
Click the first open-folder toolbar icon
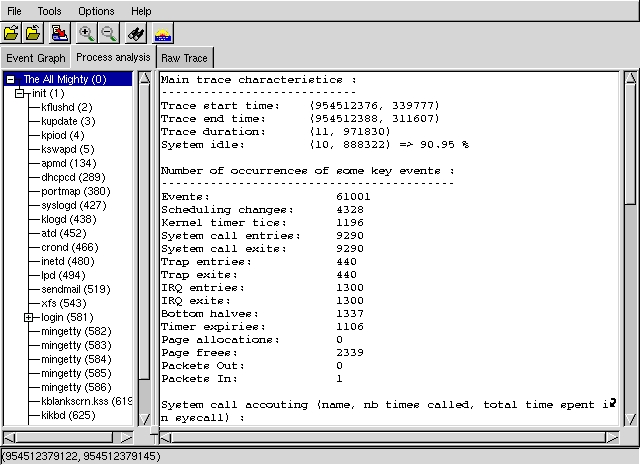[x=12, y=34]
